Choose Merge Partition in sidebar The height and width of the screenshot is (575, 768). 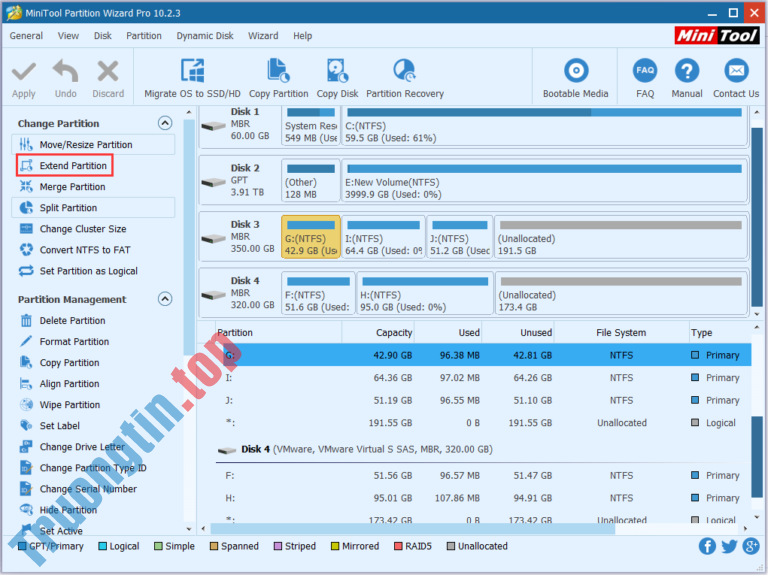(x=72, y=187)
